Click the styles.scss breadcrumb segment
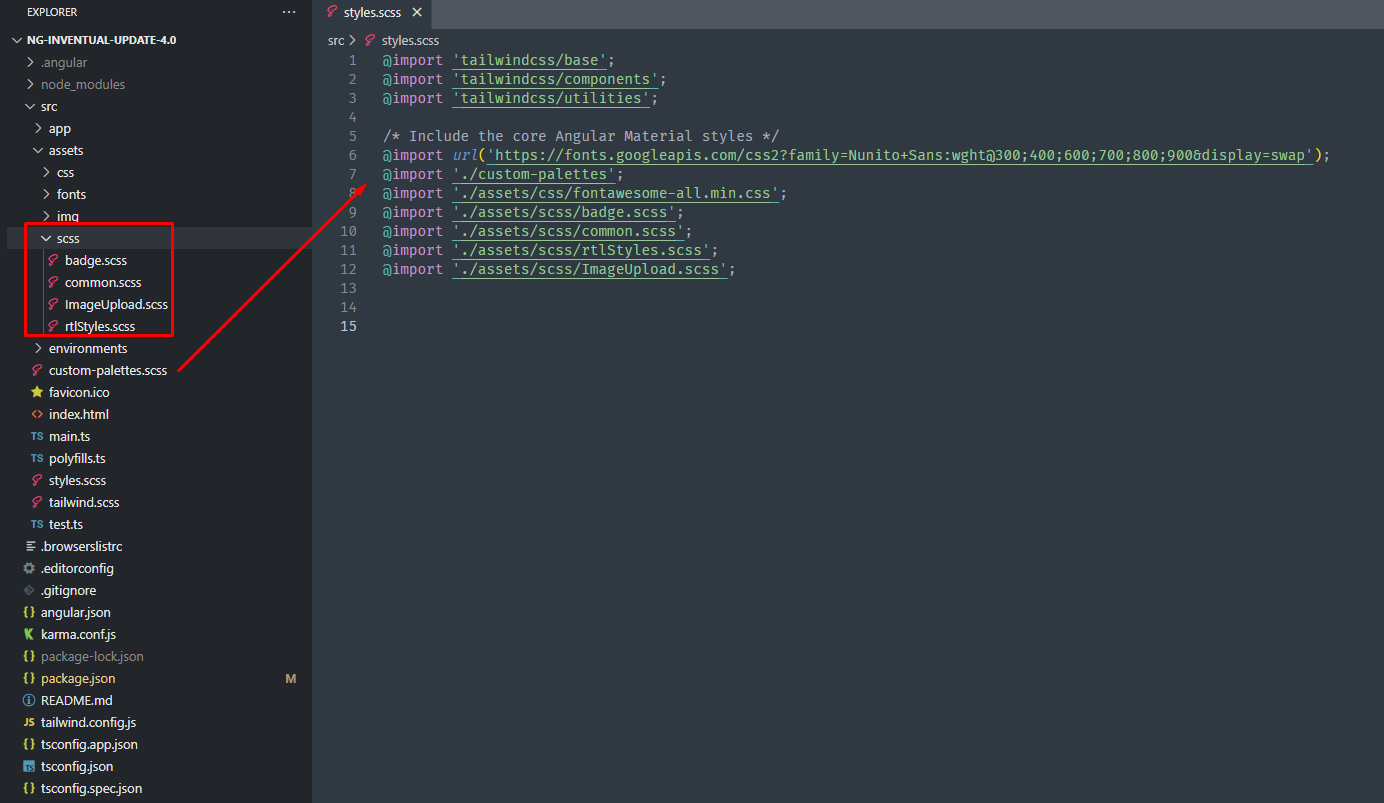This screenshot has height=803, width=1384. 410,40
